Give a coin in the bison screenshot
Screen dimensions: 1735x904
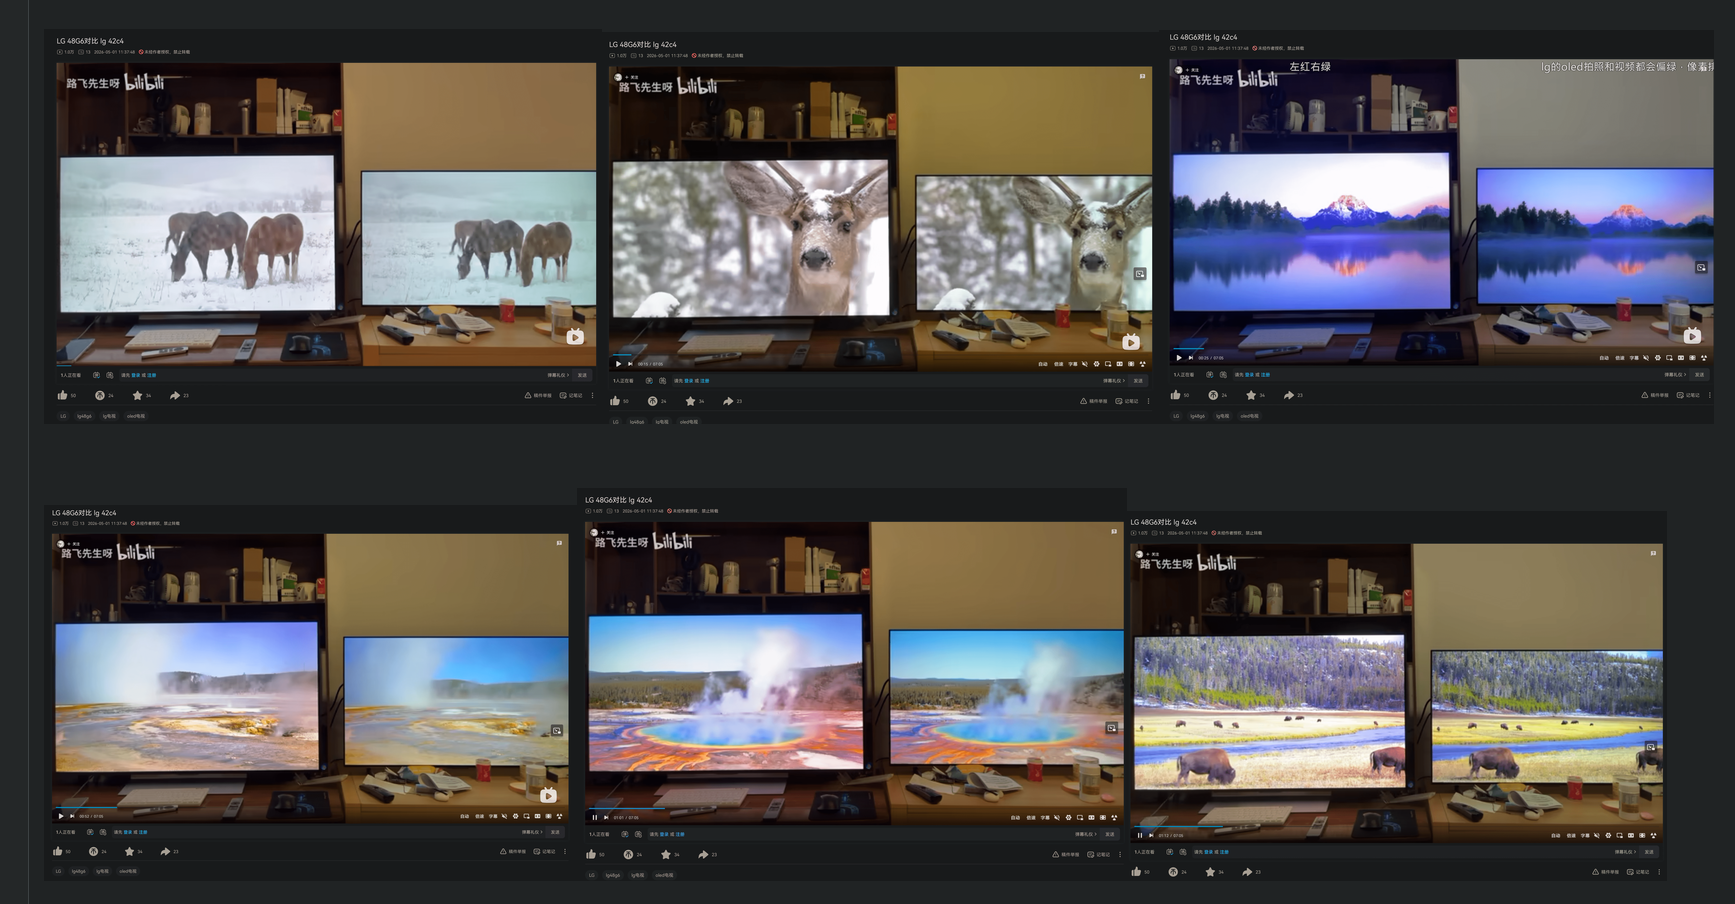(x=1173, y=872)
